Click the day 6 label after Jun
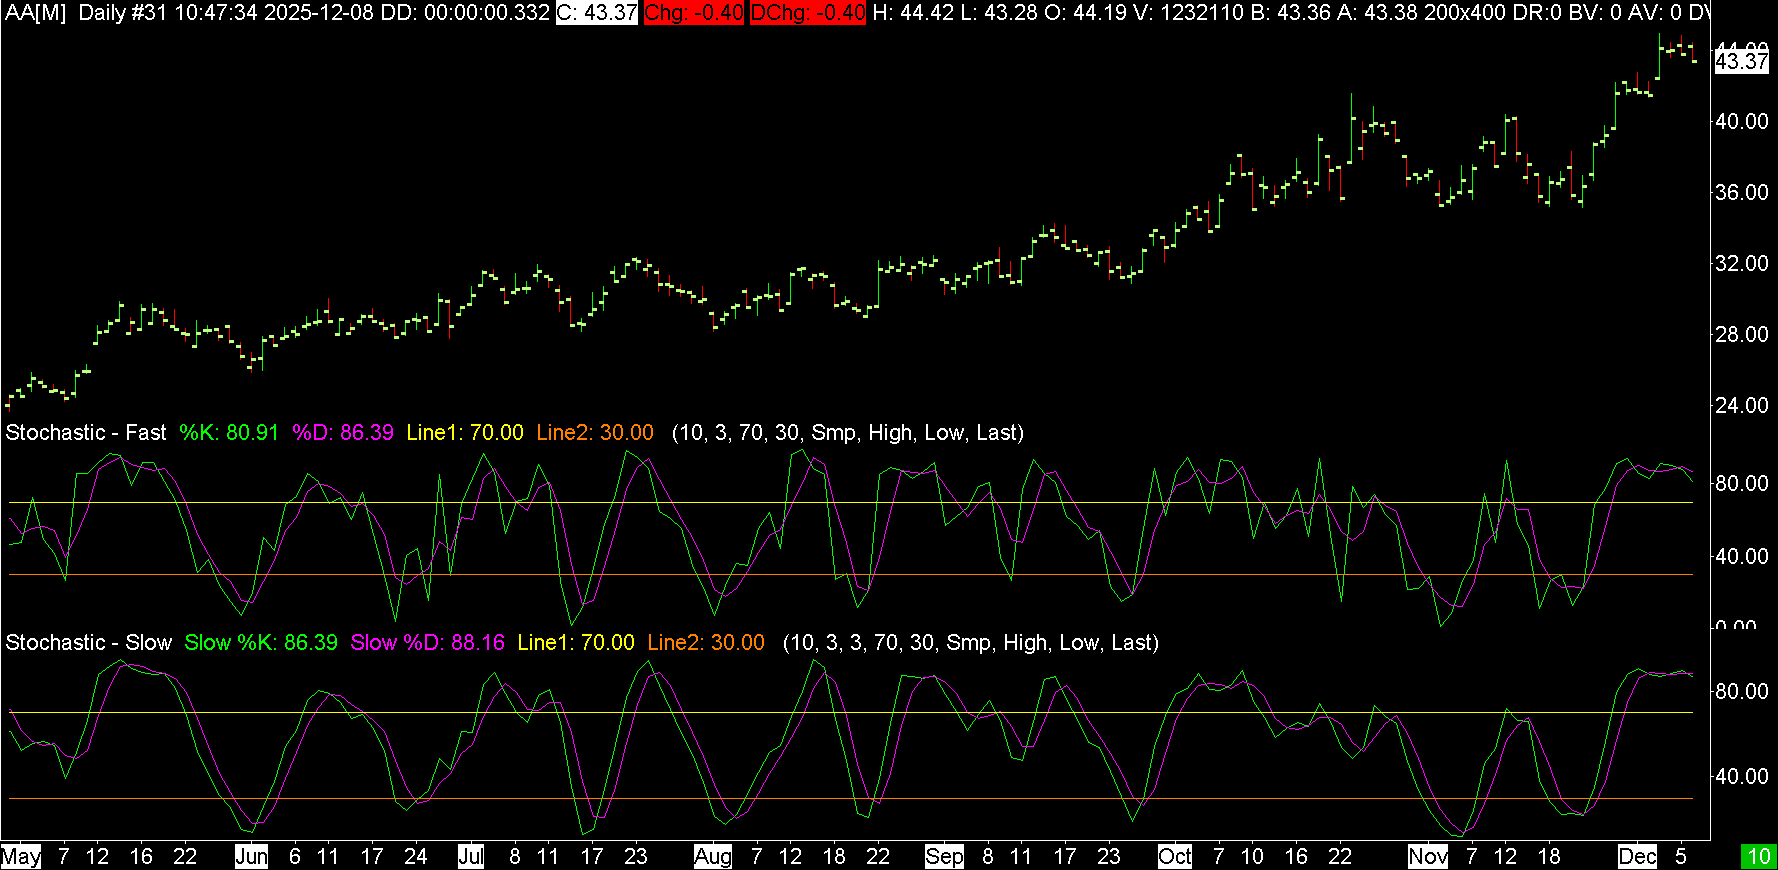This screenshot has width=1778, height=870. tap(294, 856)
